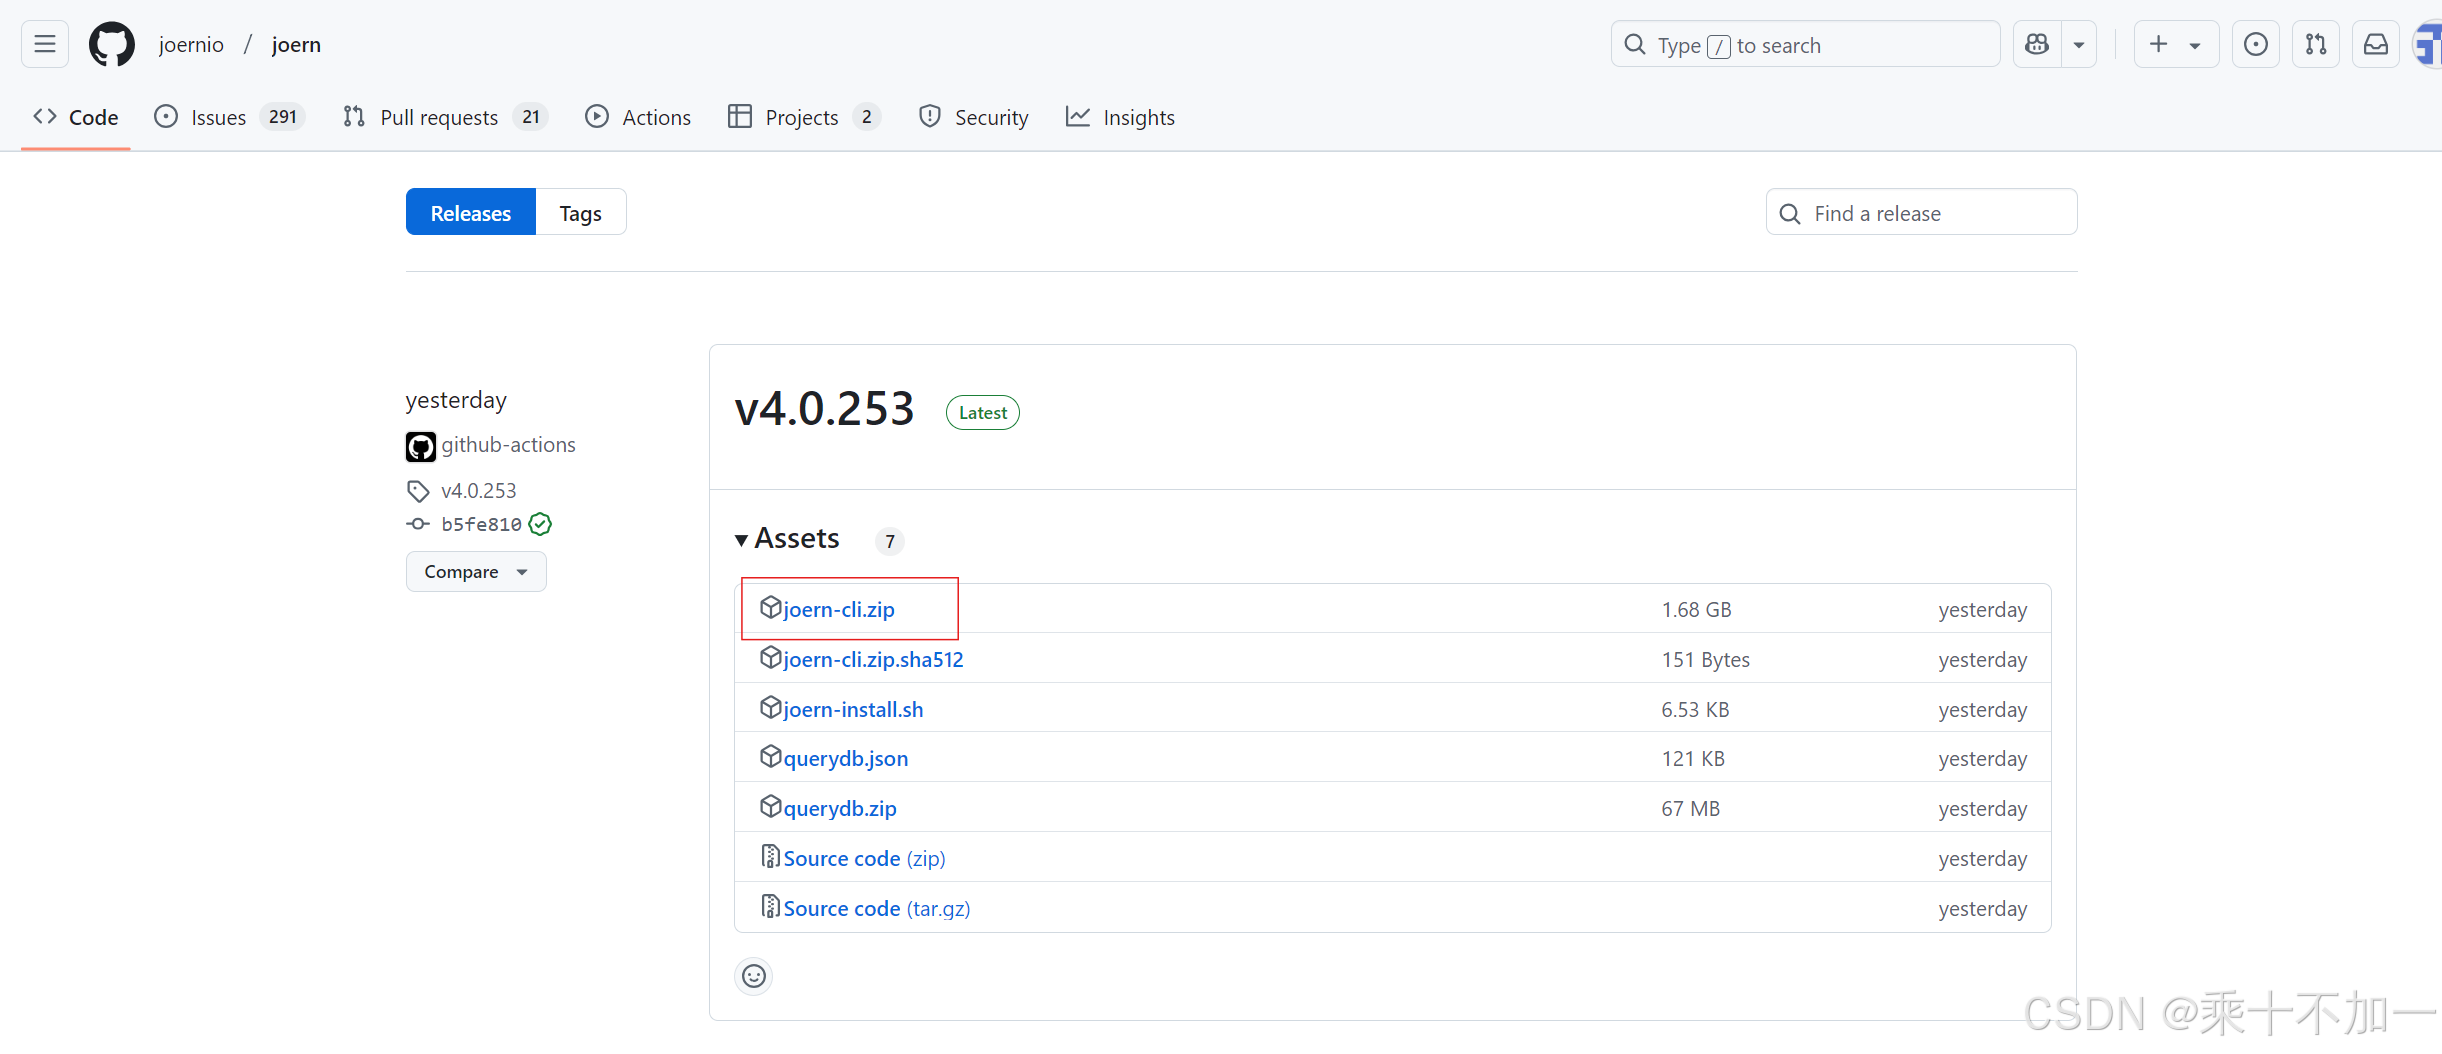The height and width of the screenshot is (1054, 2442).
Task: Click the 121 KB file size
Action: (1693, 758)
